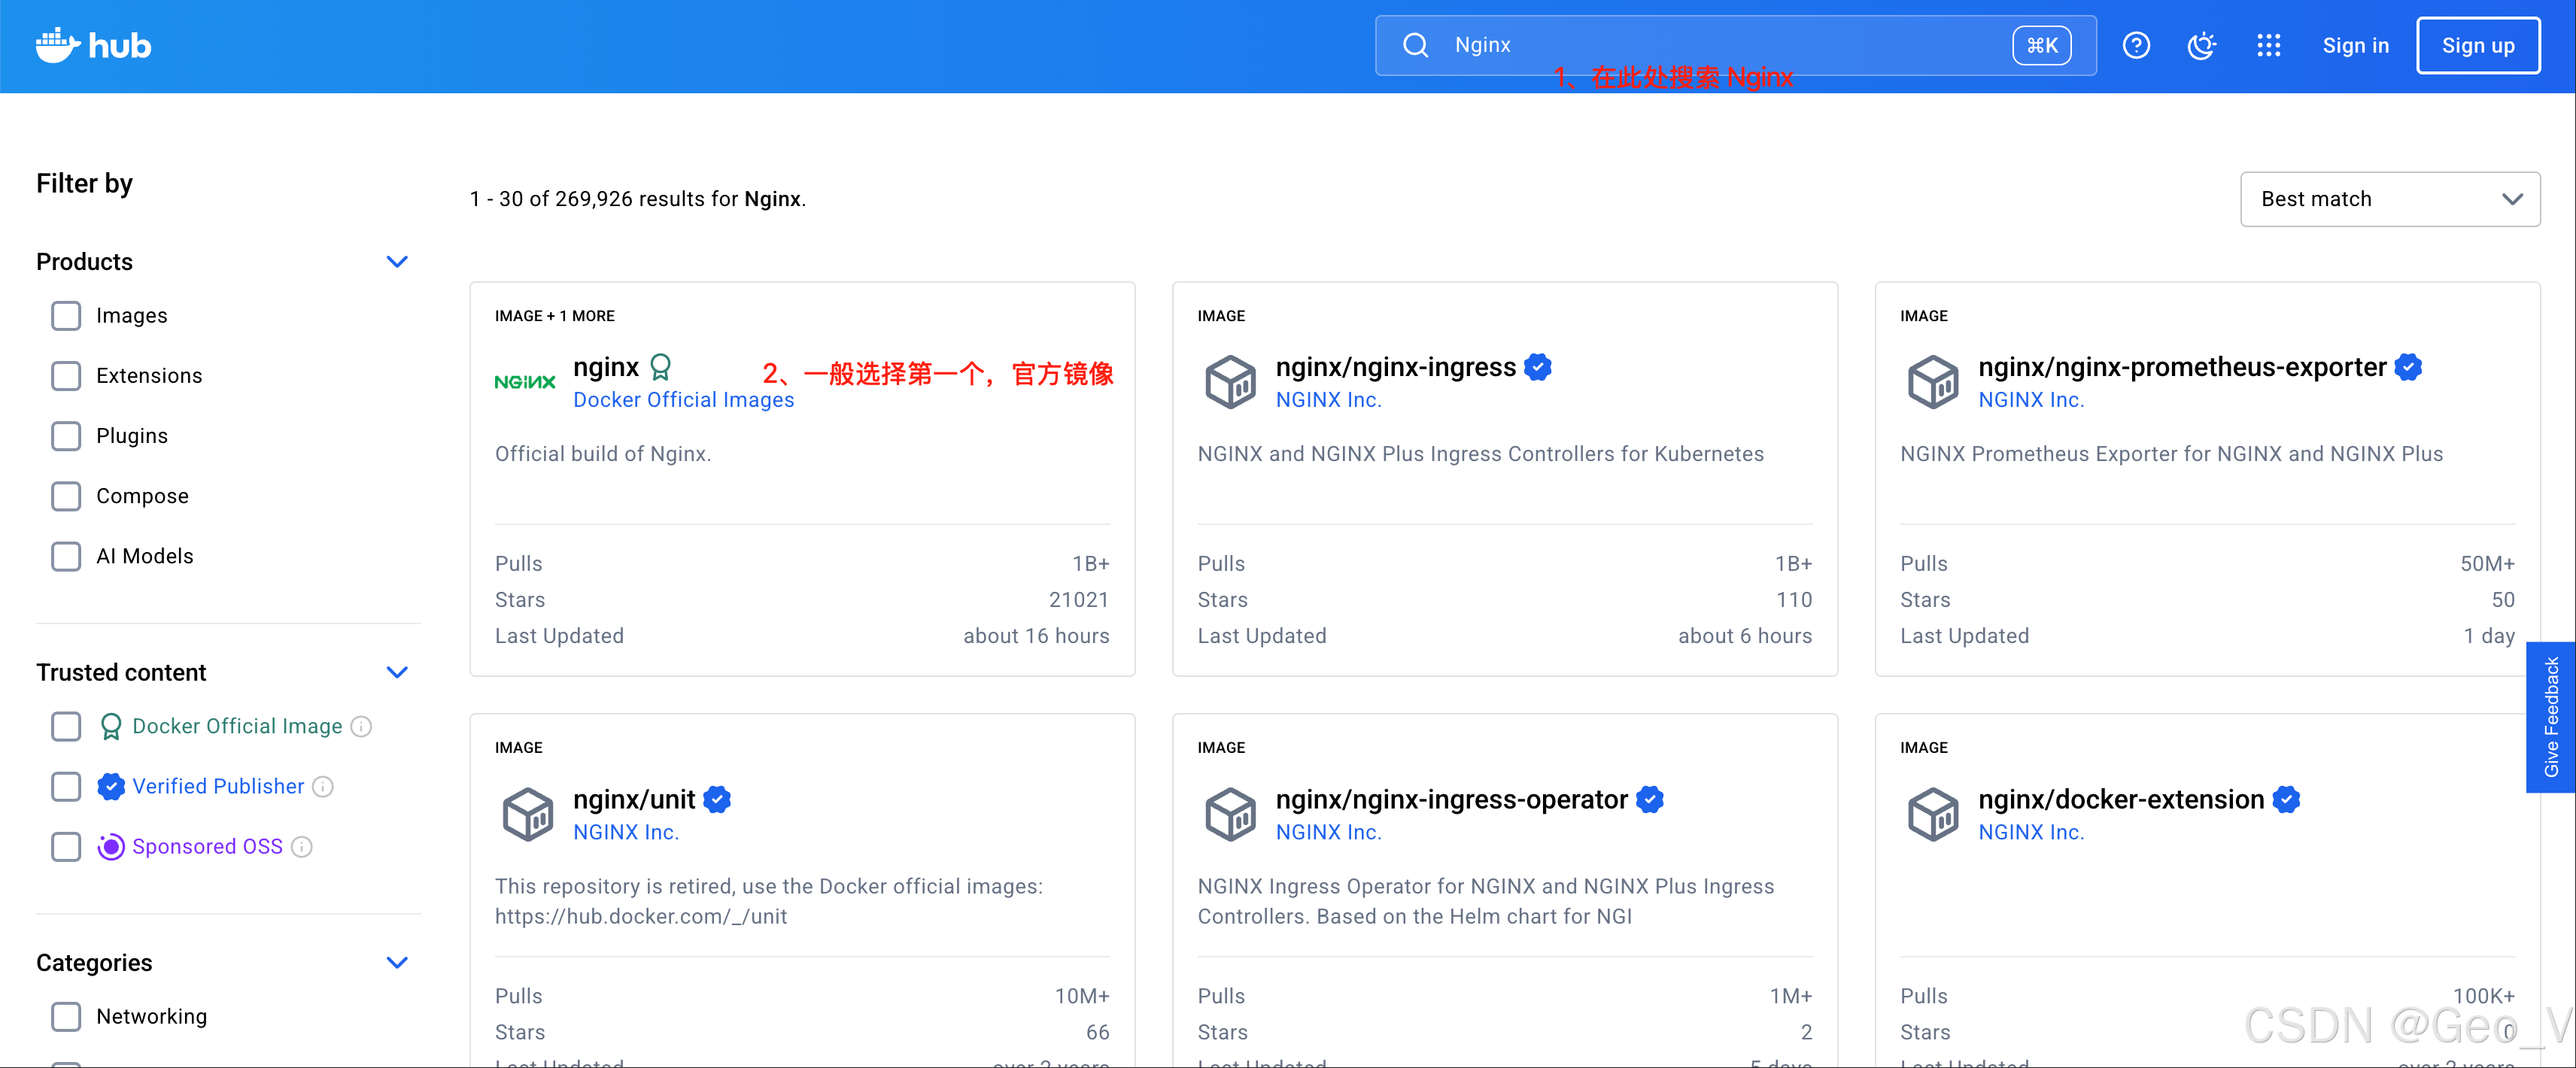
Task: Click verified badge beside nginx-prometheus-exporter
Action: (x=2409, y=367)
